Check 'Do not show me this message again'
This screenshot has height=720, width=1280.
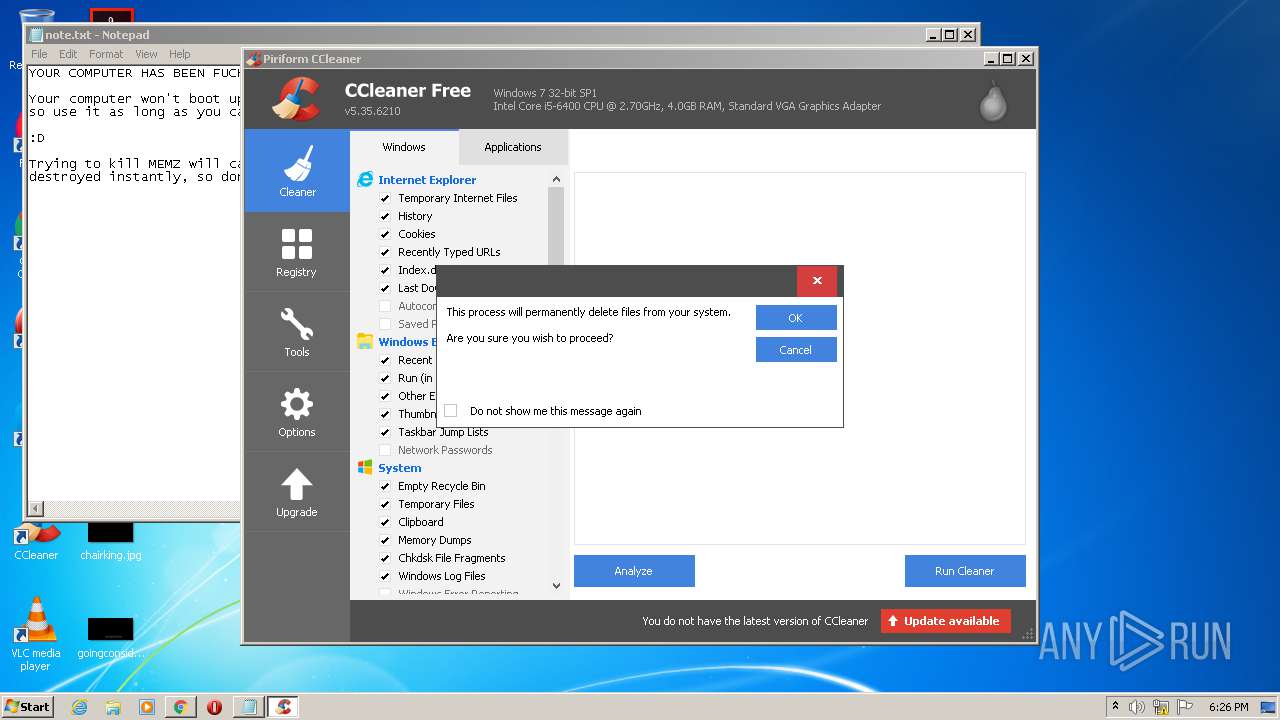[x=450, y=411]
